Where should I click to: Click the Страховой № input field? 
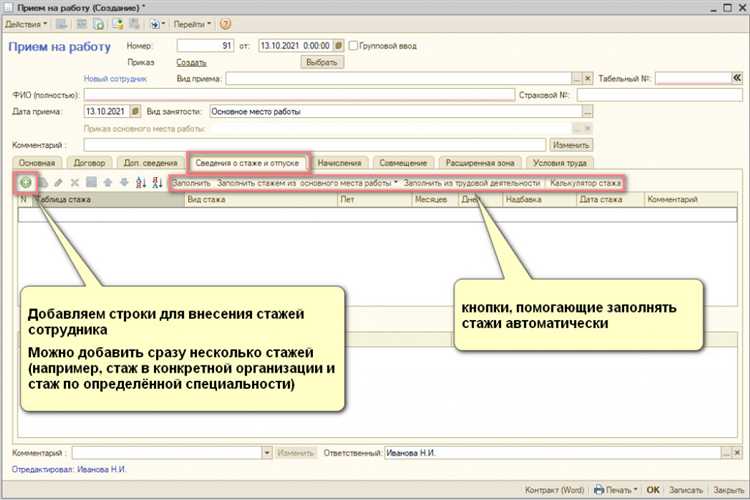660,95
